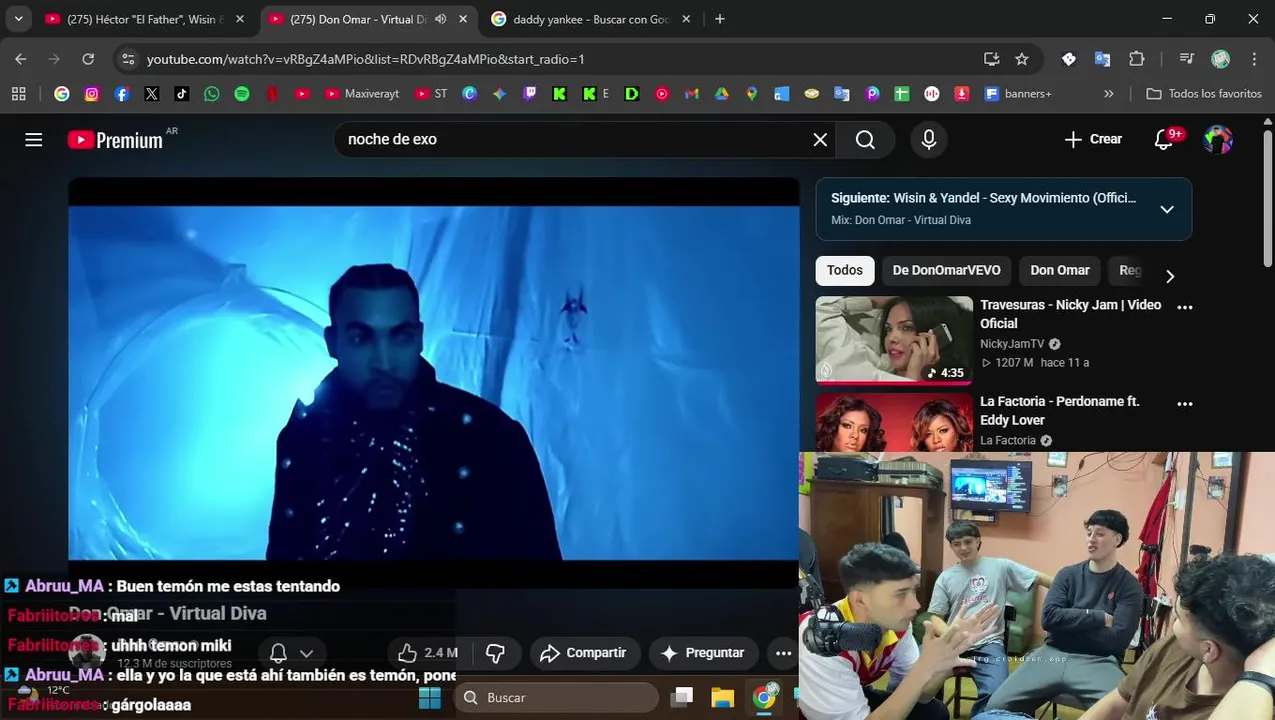
Task: Open the Instagram bookmark
Action: click(x=92, y=94)
